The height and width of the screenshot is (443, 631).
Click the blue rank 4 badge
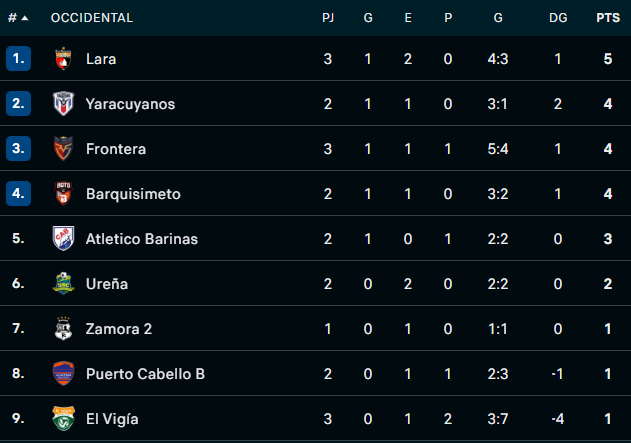click(x=19, y=194)
